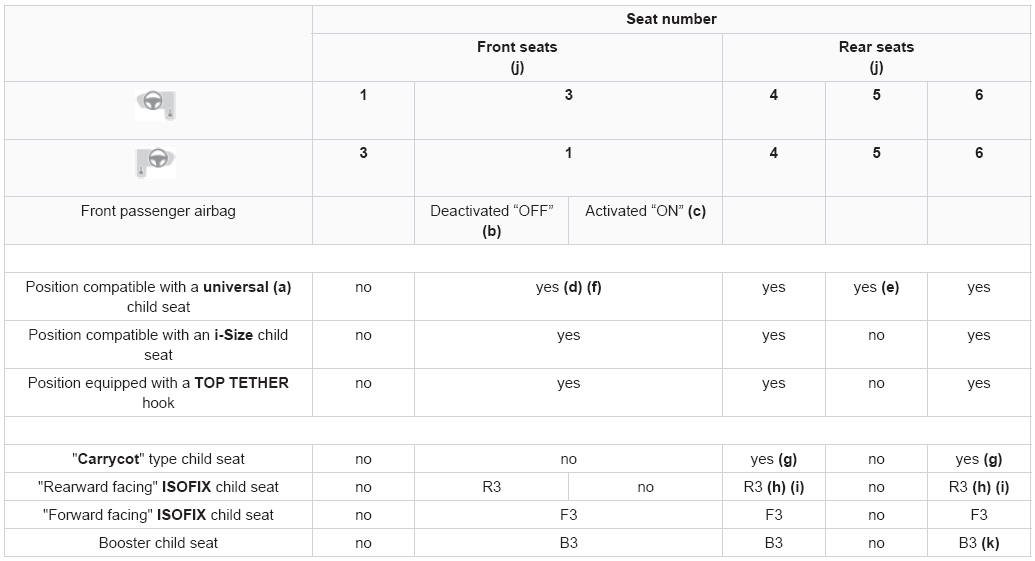This screenshot has width=1035, height=561.
Task: Click the 'Front seats (j)' header
Action: (x=517, y=57)
